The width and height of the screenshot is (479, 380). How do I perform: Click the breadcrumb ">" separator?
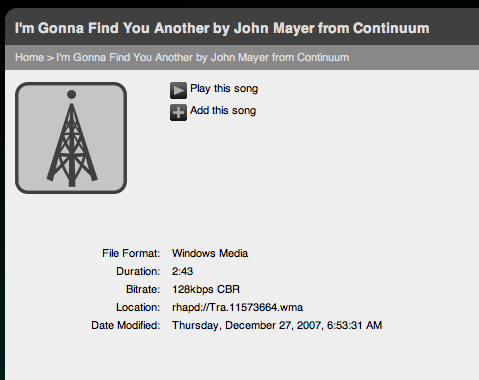[50, 58]
